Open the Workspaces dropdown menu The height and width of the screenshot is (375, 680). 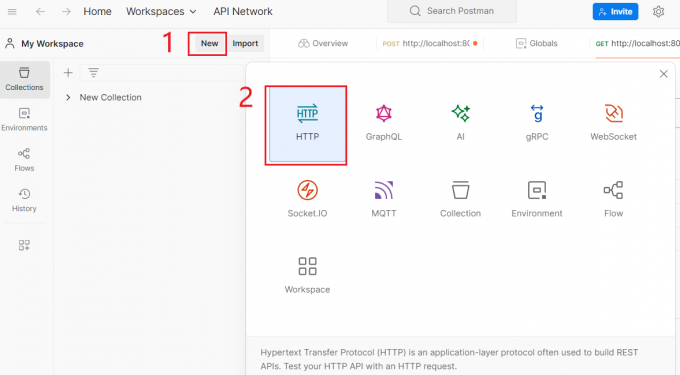161,11
